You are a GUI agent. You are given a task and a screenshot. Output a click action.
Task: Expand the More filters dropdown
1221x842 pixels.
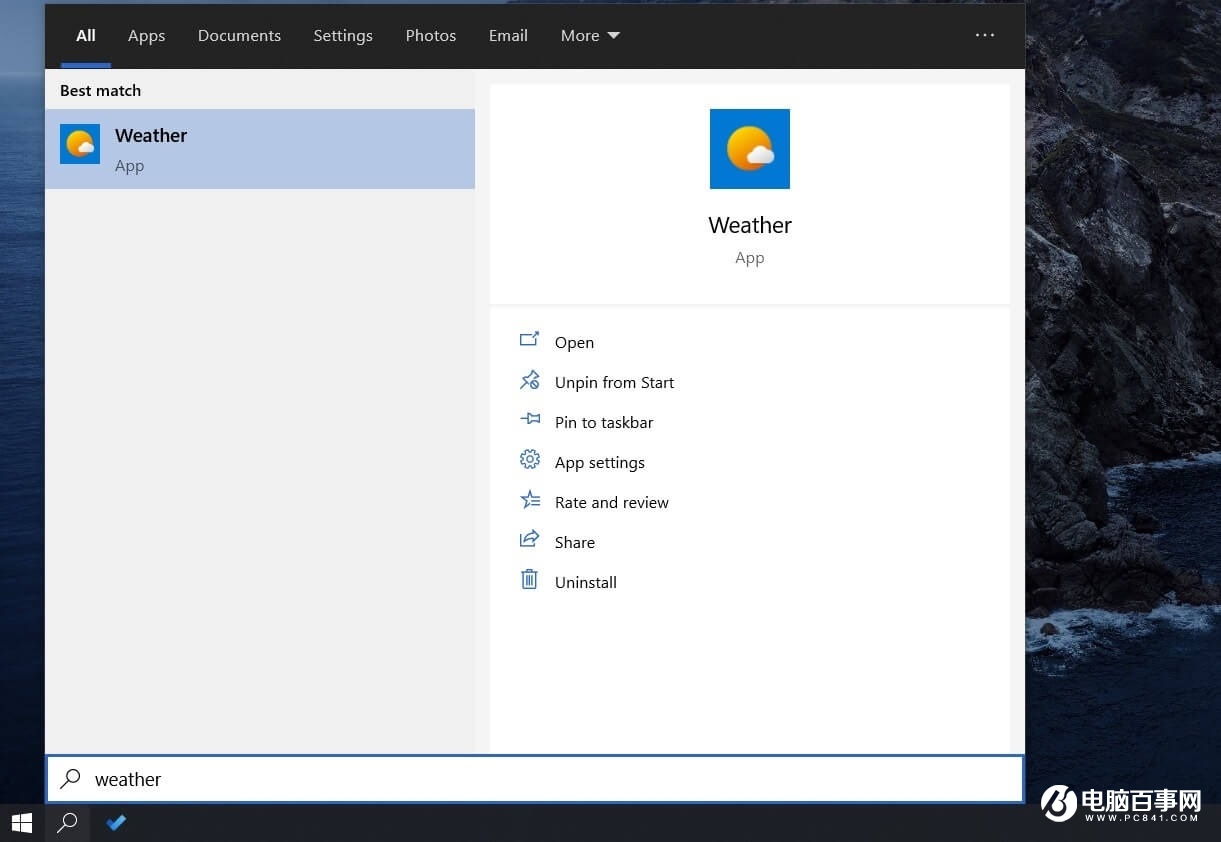(589, 35)
